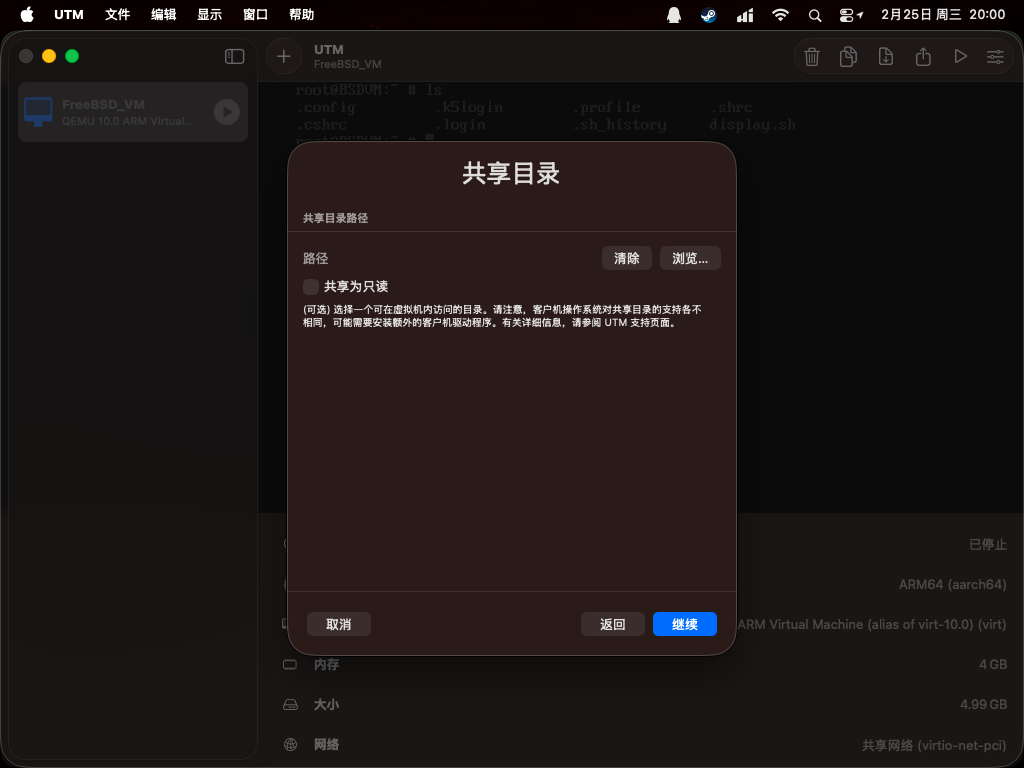The image size is (1024, 768).
Task: Click the yellow minimize window button
Action: point(49,56)
